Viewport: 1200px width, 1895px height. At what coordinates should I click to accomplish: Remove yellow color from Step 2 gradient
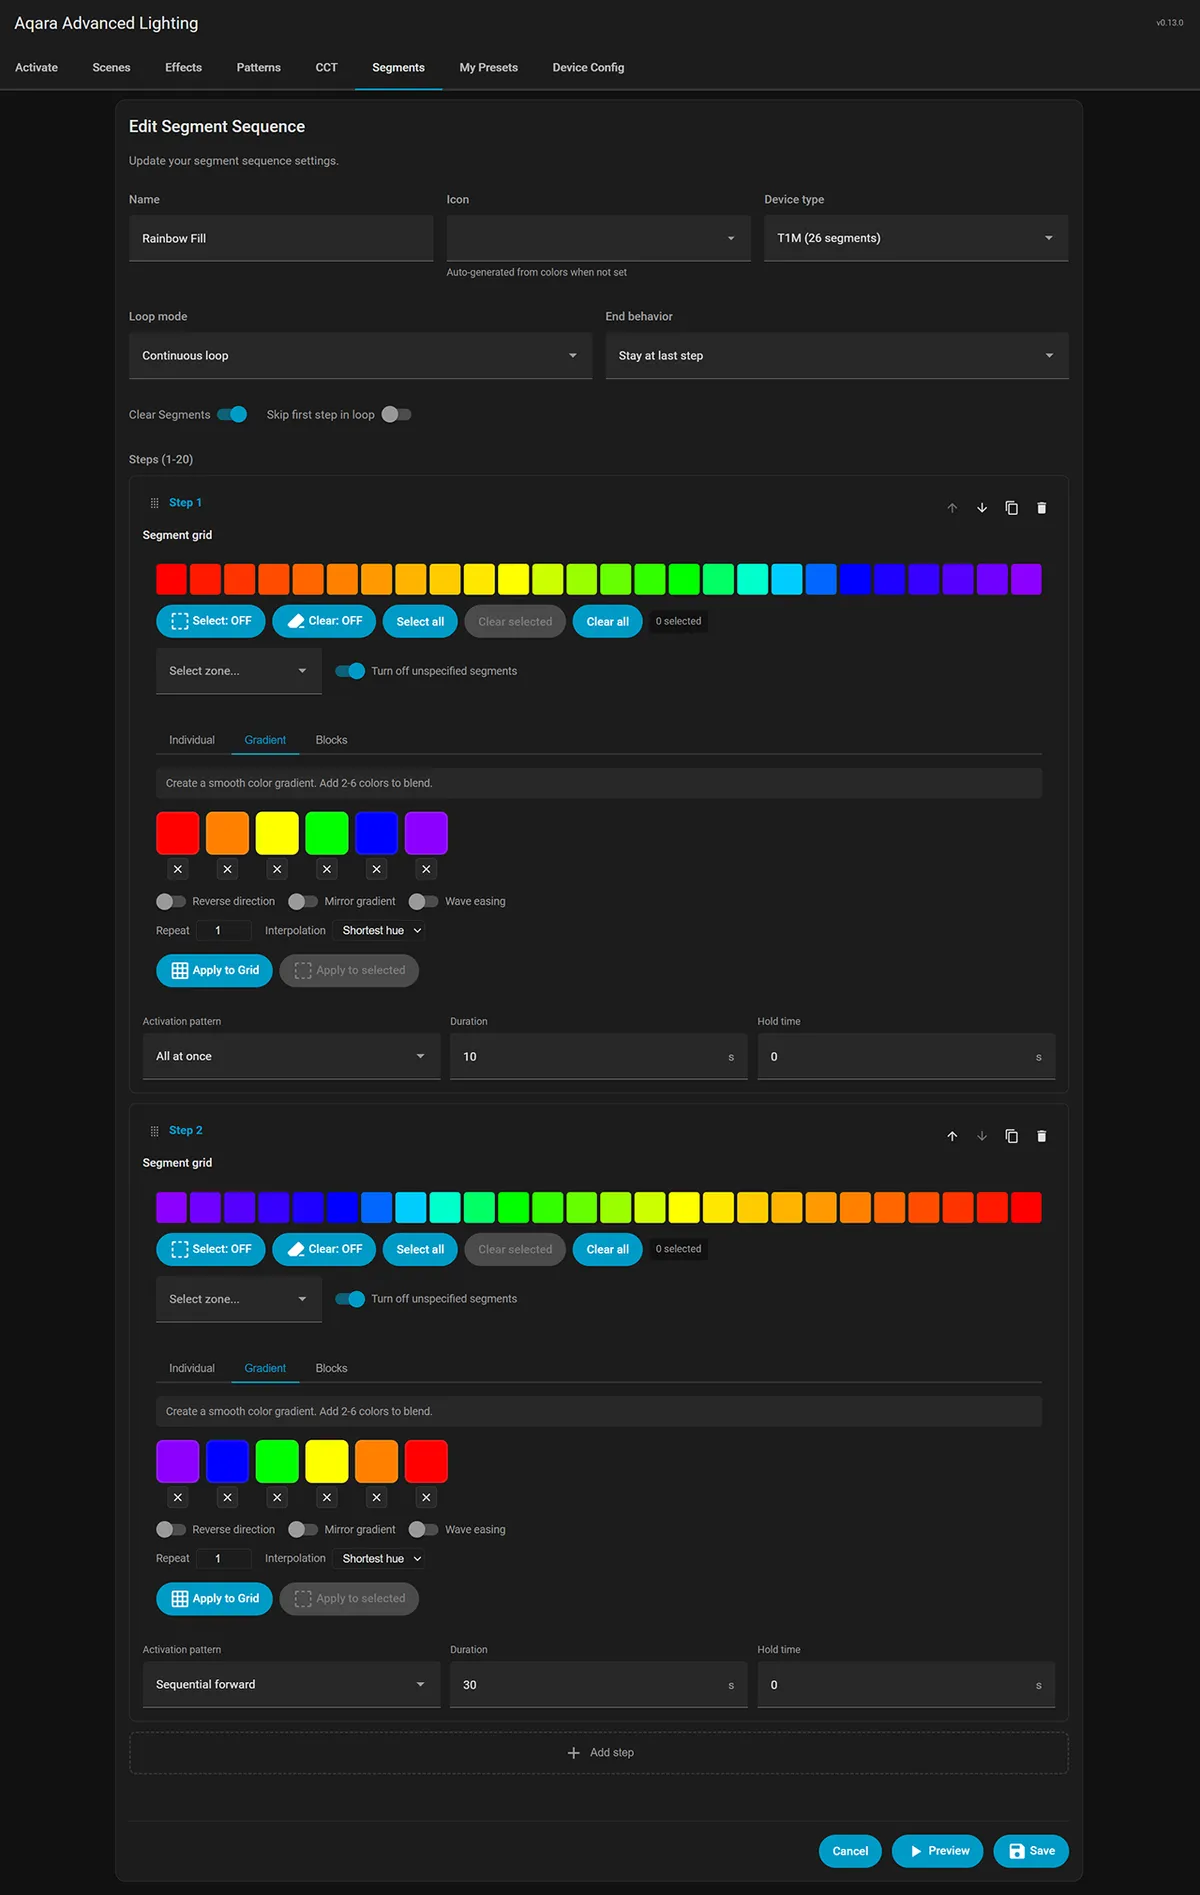[x=327, y=1497]
